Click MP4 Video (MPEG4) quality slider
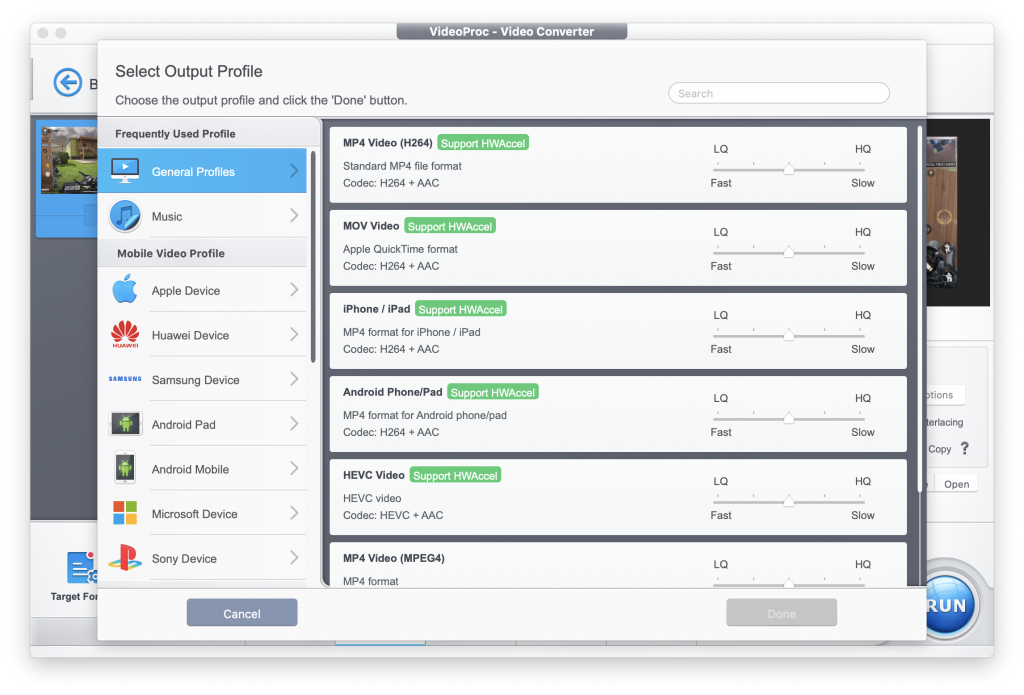Screen dimensions: 1024x695 pyautogui.click(x=789, y=583)
